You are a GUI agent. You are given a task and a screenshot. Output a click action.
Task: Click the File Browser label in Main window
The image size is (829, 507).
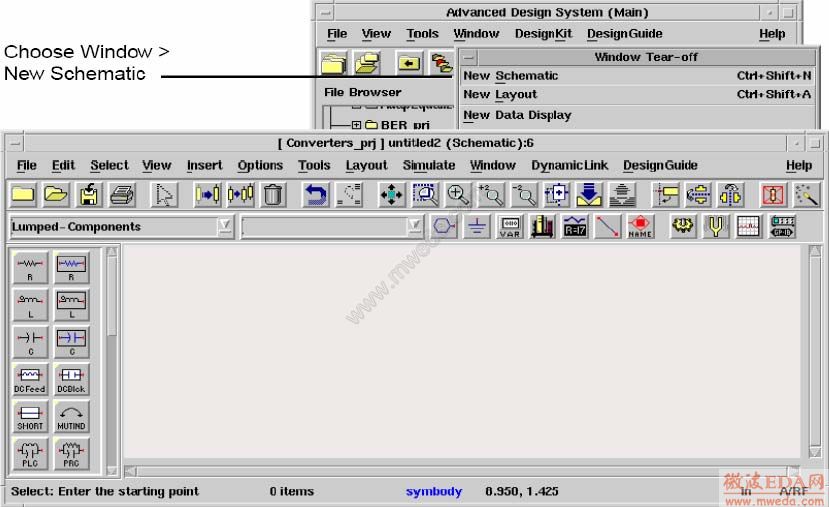click(x=363, y=93)
